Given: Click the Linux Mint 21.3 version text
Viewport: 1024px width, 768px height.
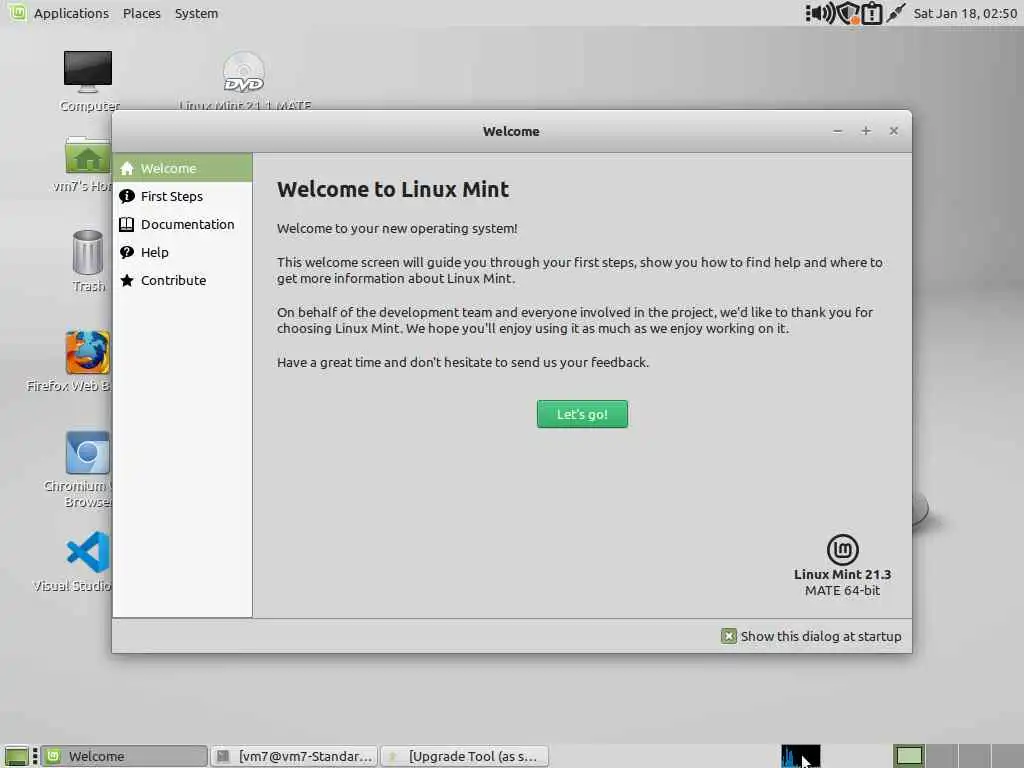Looking at the screenshot, I should click(x=842, y=574).
